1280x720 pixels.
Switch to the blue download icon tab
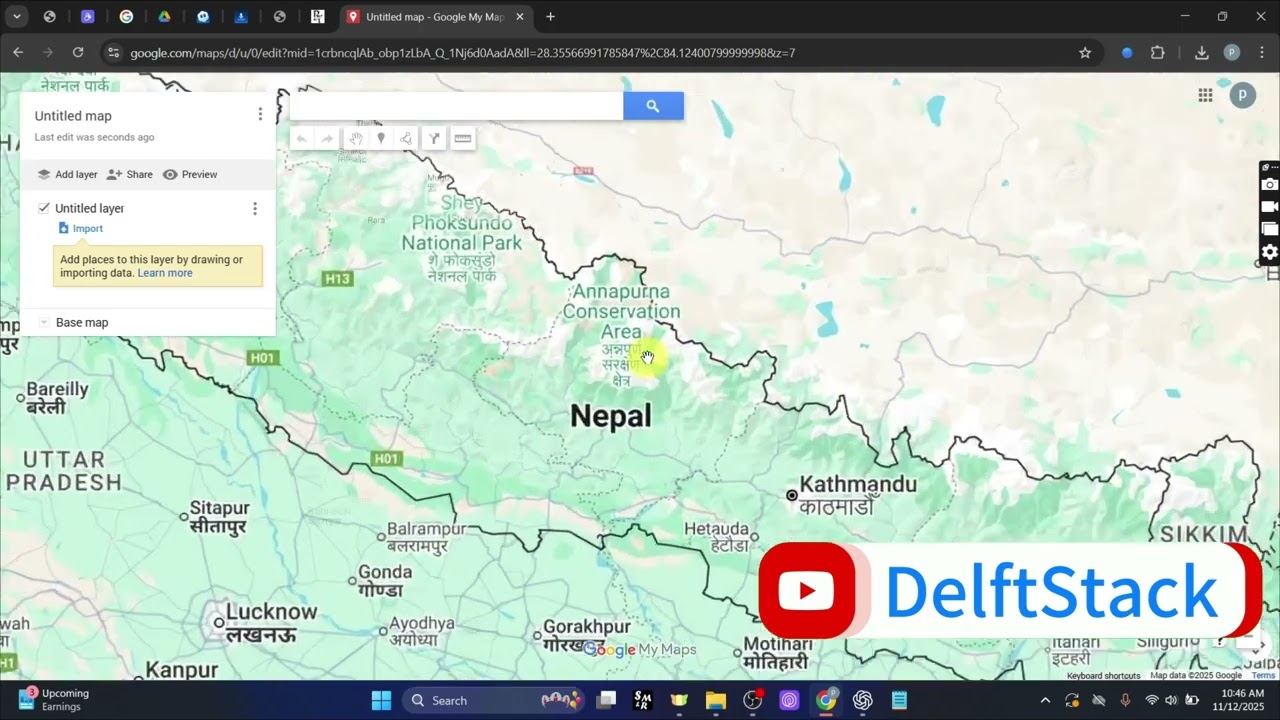(241, 17)
